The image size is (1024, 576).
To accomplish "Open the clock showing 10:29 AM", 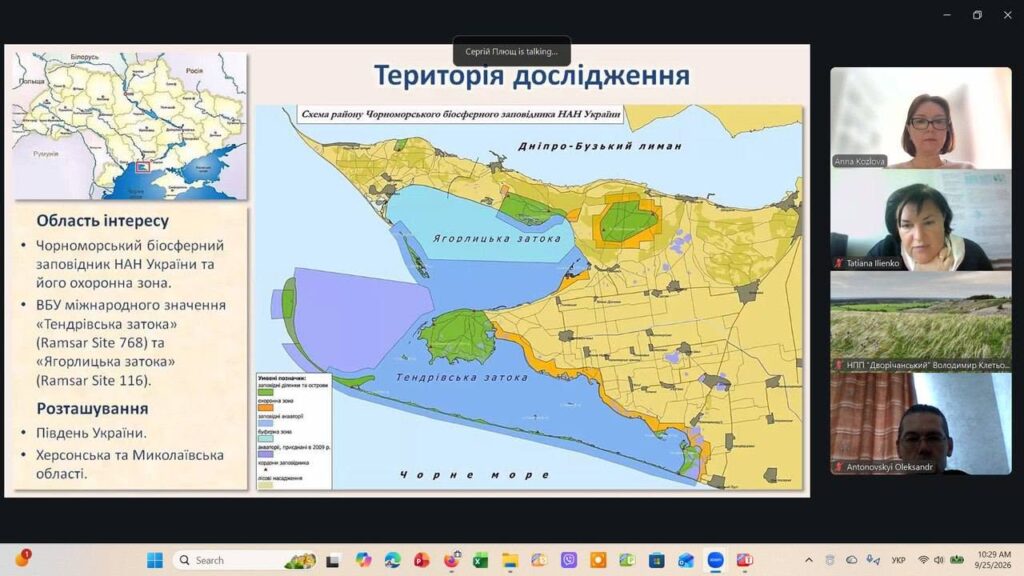I will click(x=993, y=560).
